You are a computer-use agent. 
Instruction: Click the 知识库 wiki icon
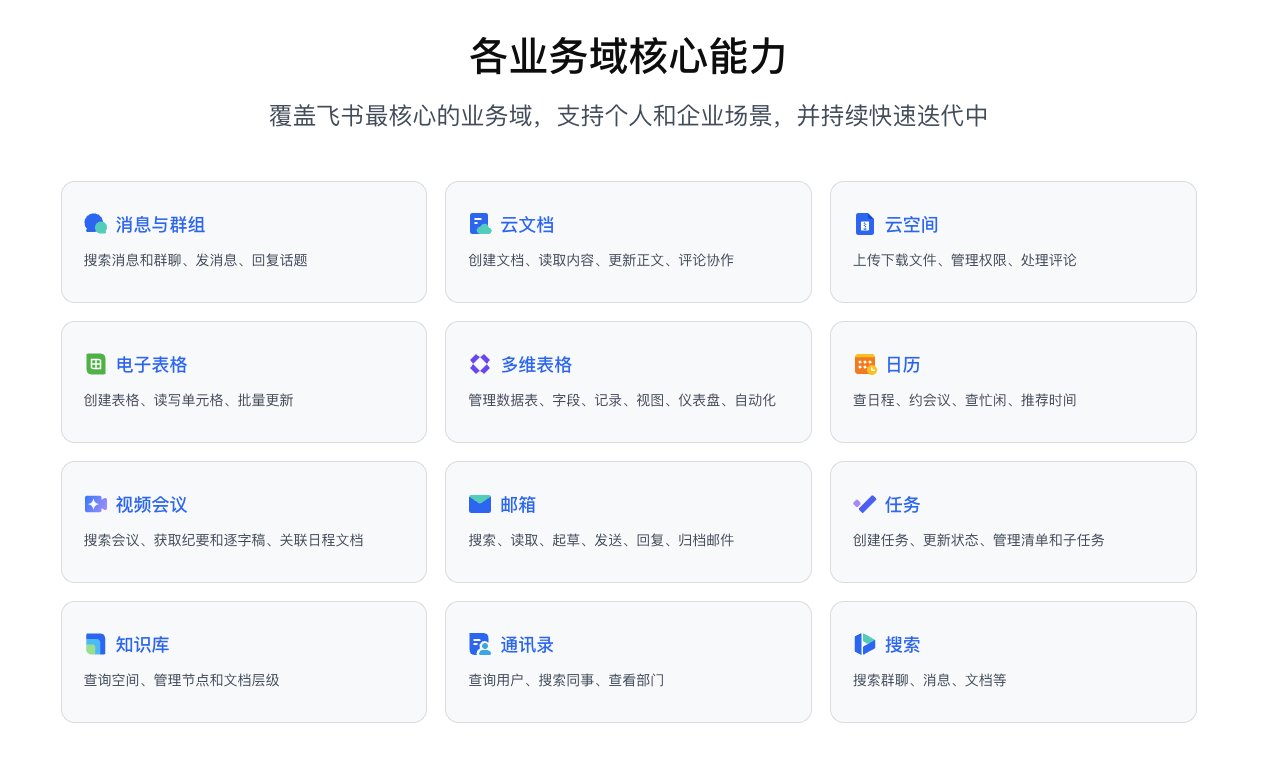[95, 644]
